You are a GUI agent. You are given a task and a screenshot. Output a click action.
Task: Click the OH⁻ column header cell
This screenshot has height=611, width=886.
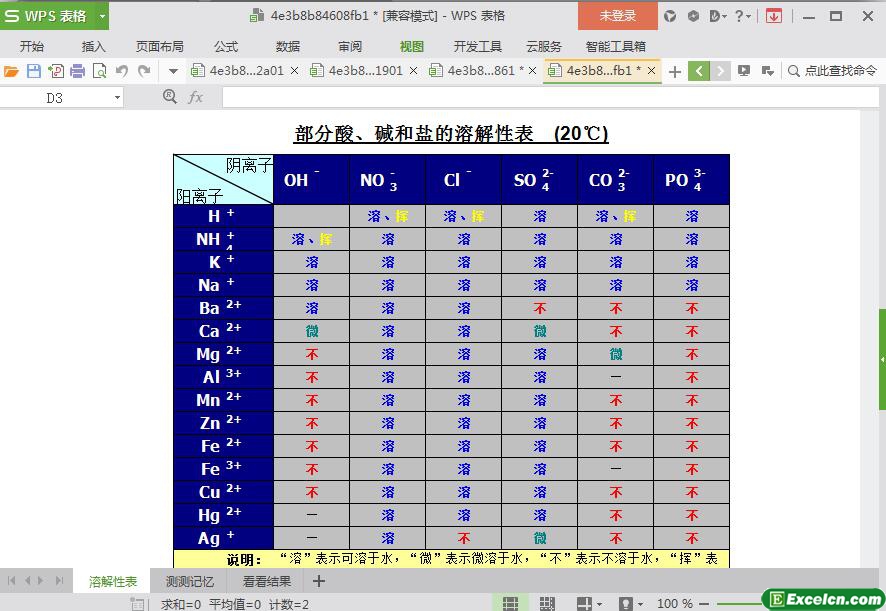coord(311,180)
